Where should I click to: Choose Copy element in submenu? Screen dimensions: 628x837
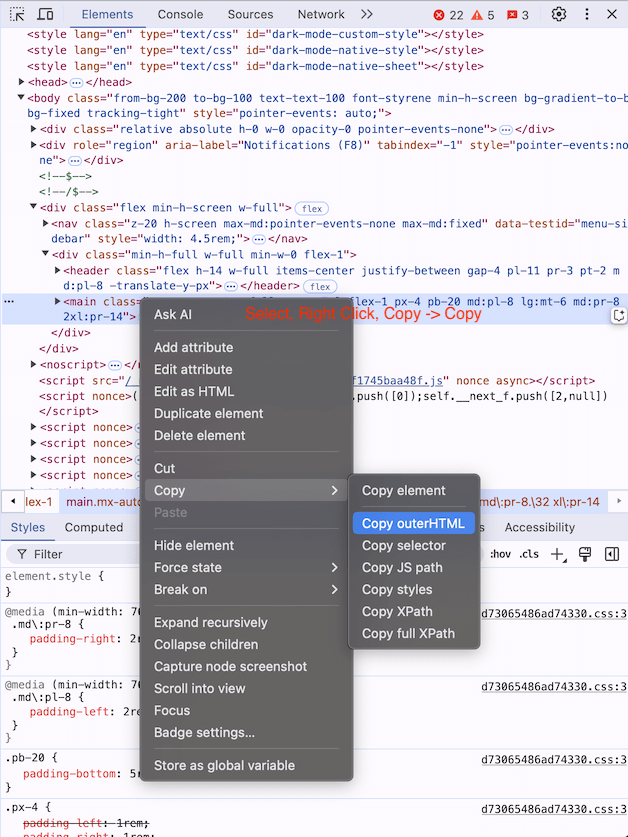pos(413,491)
